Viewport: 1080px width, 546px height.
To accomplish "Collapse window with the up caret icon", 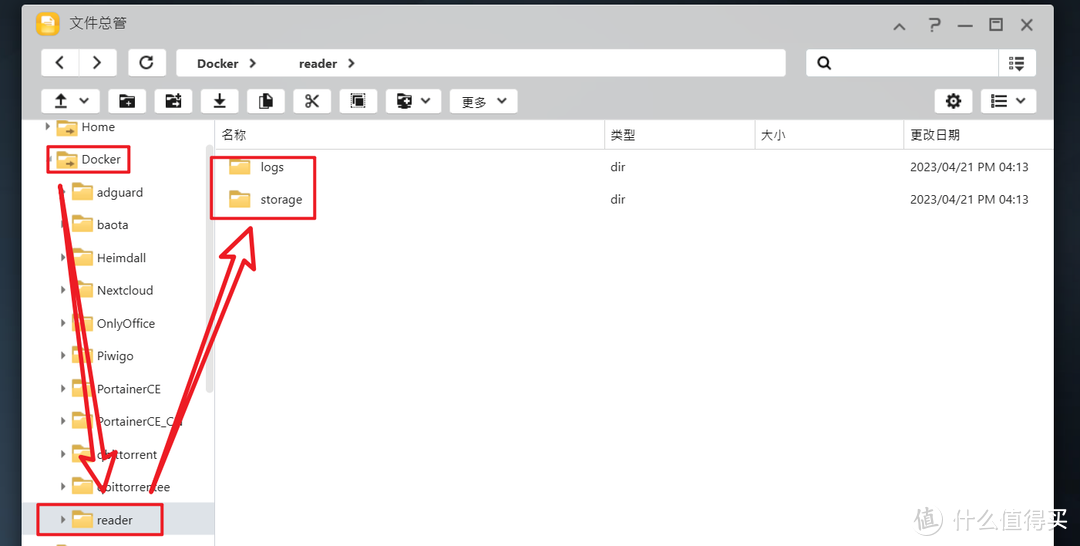I will click(x=900, y=27).
